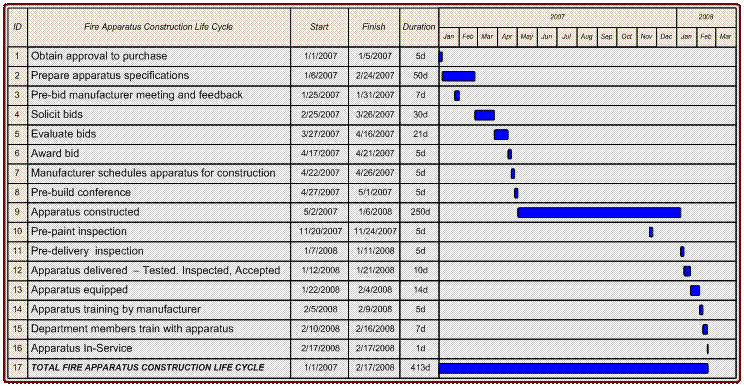Select the Obtain approval to purchase task
The image size is (744, 386).
99,56
